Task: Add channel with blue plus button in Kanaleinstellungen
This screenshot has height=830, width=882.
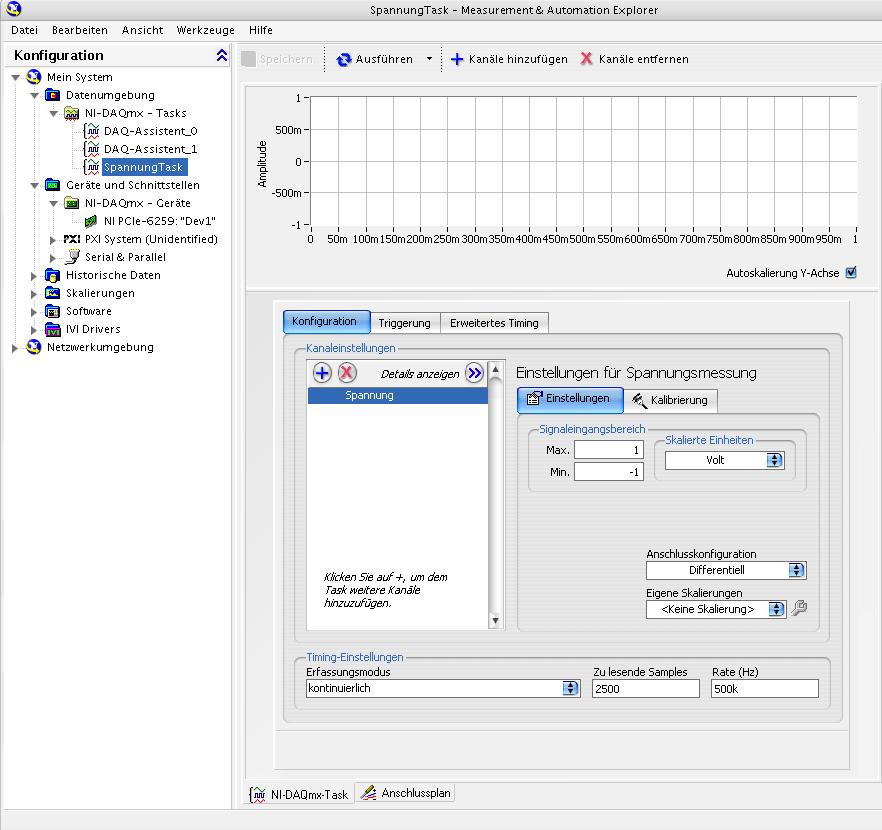Action: (x=322, y=373)
